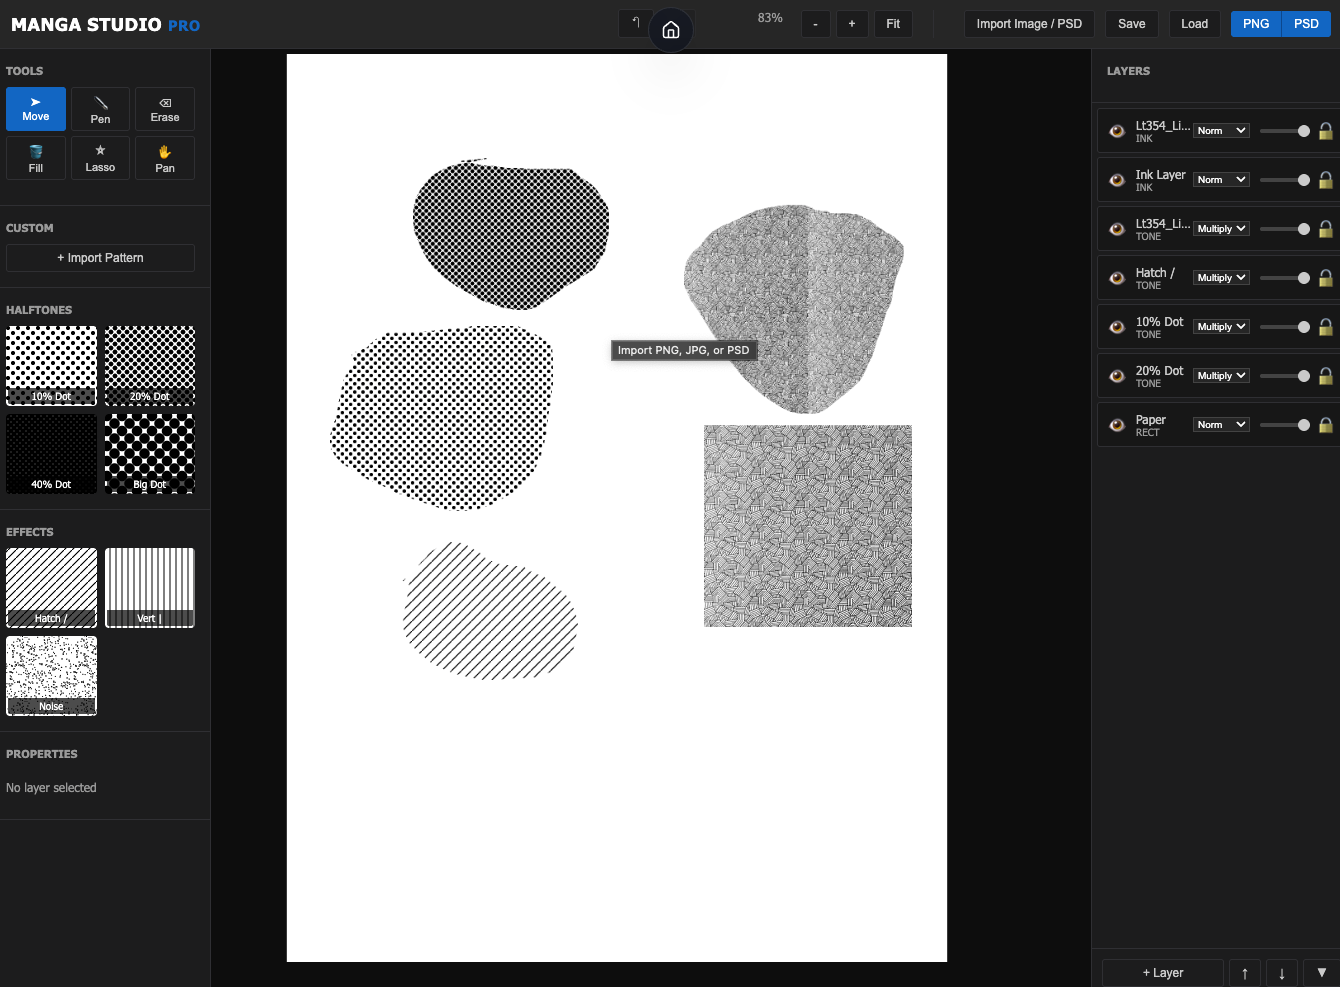Click the home icon button
This screenshot has height=987, width=1340.
coord(671,30)
